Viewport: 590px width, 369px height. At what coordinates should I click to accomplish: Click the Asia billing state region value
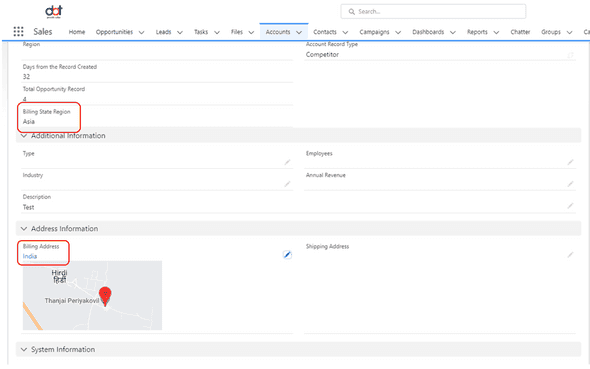[29, 121]
